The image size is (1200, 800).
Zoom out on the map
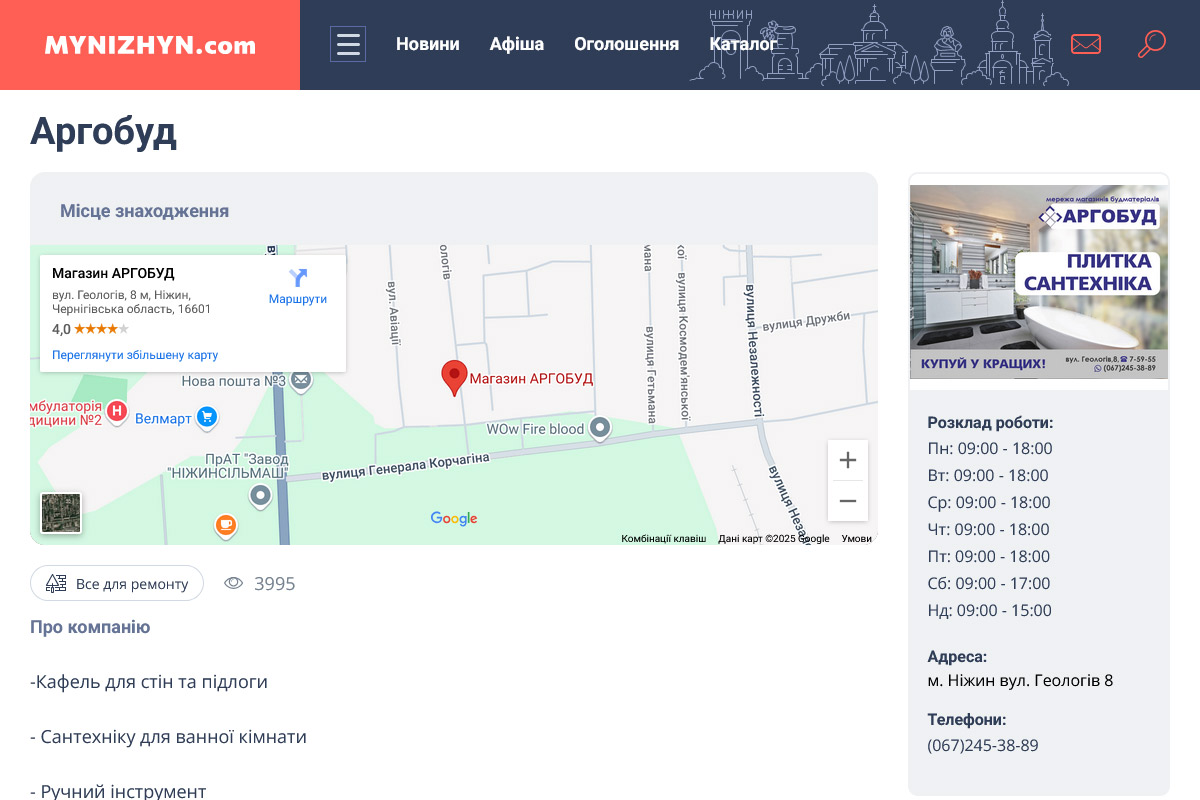[x=847, y=501]
